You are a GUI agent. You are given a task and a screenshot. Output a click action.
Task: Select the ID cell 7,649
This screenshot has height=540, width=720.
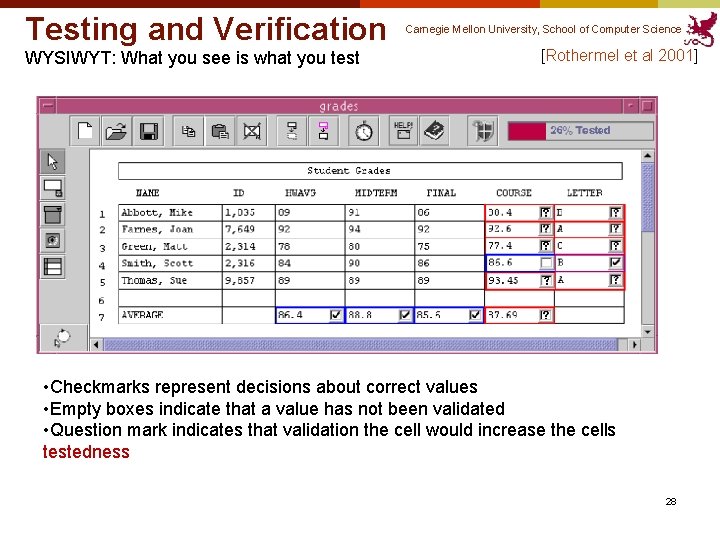click(x=248, y=229)
